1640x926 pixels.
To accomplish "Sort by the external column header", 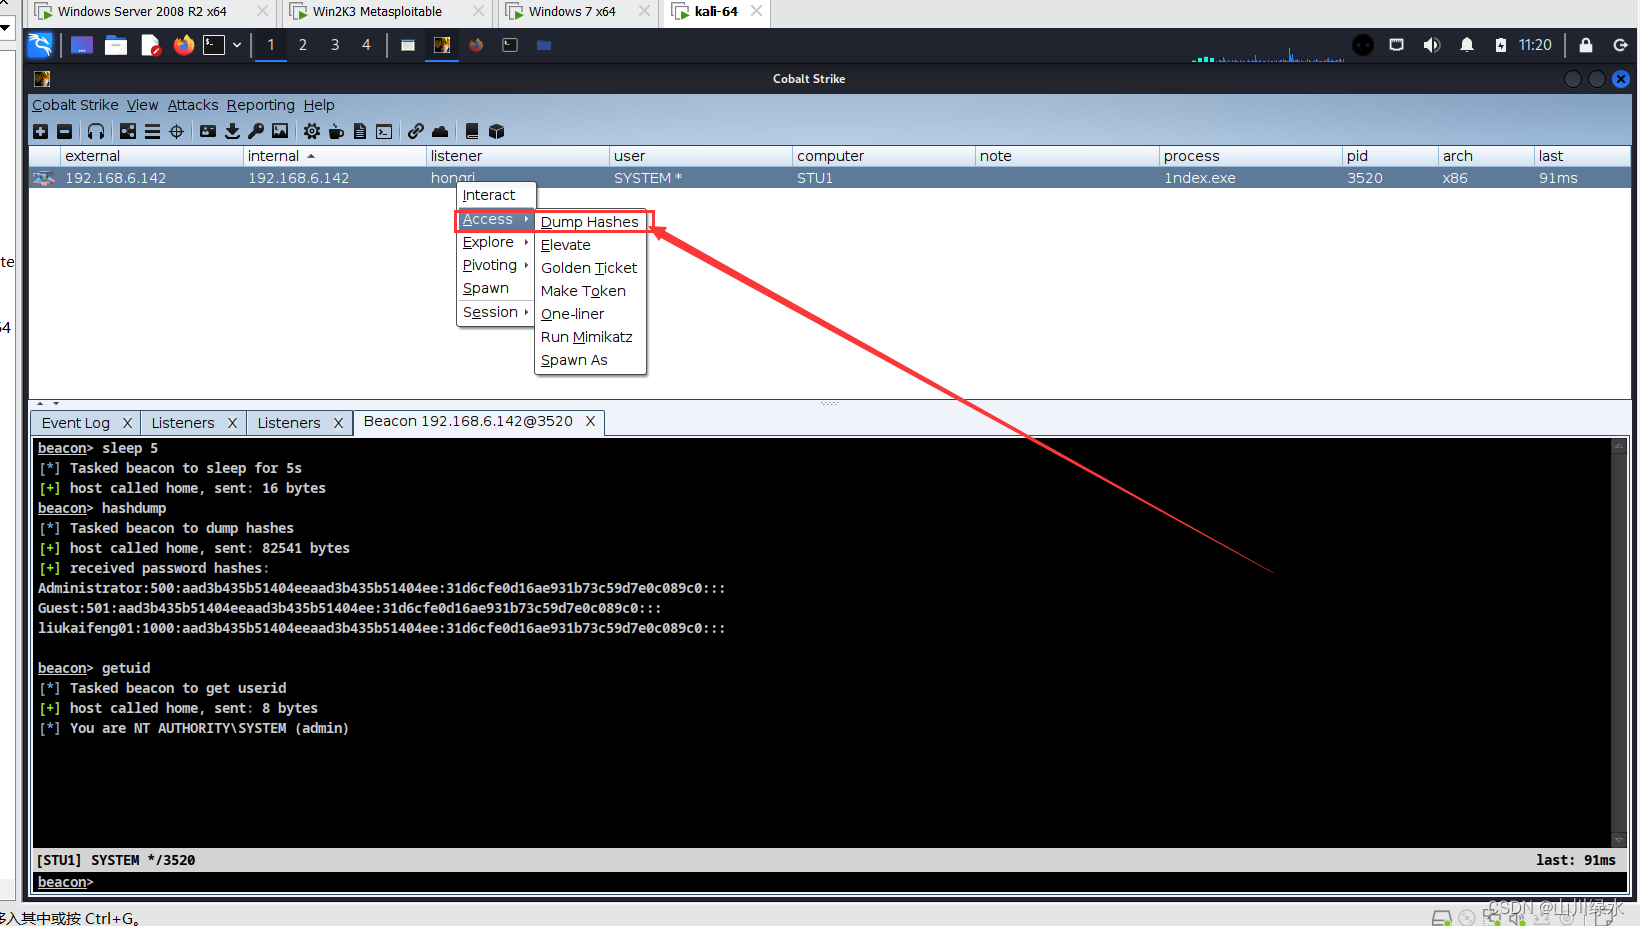I will [x=151, y=156].
